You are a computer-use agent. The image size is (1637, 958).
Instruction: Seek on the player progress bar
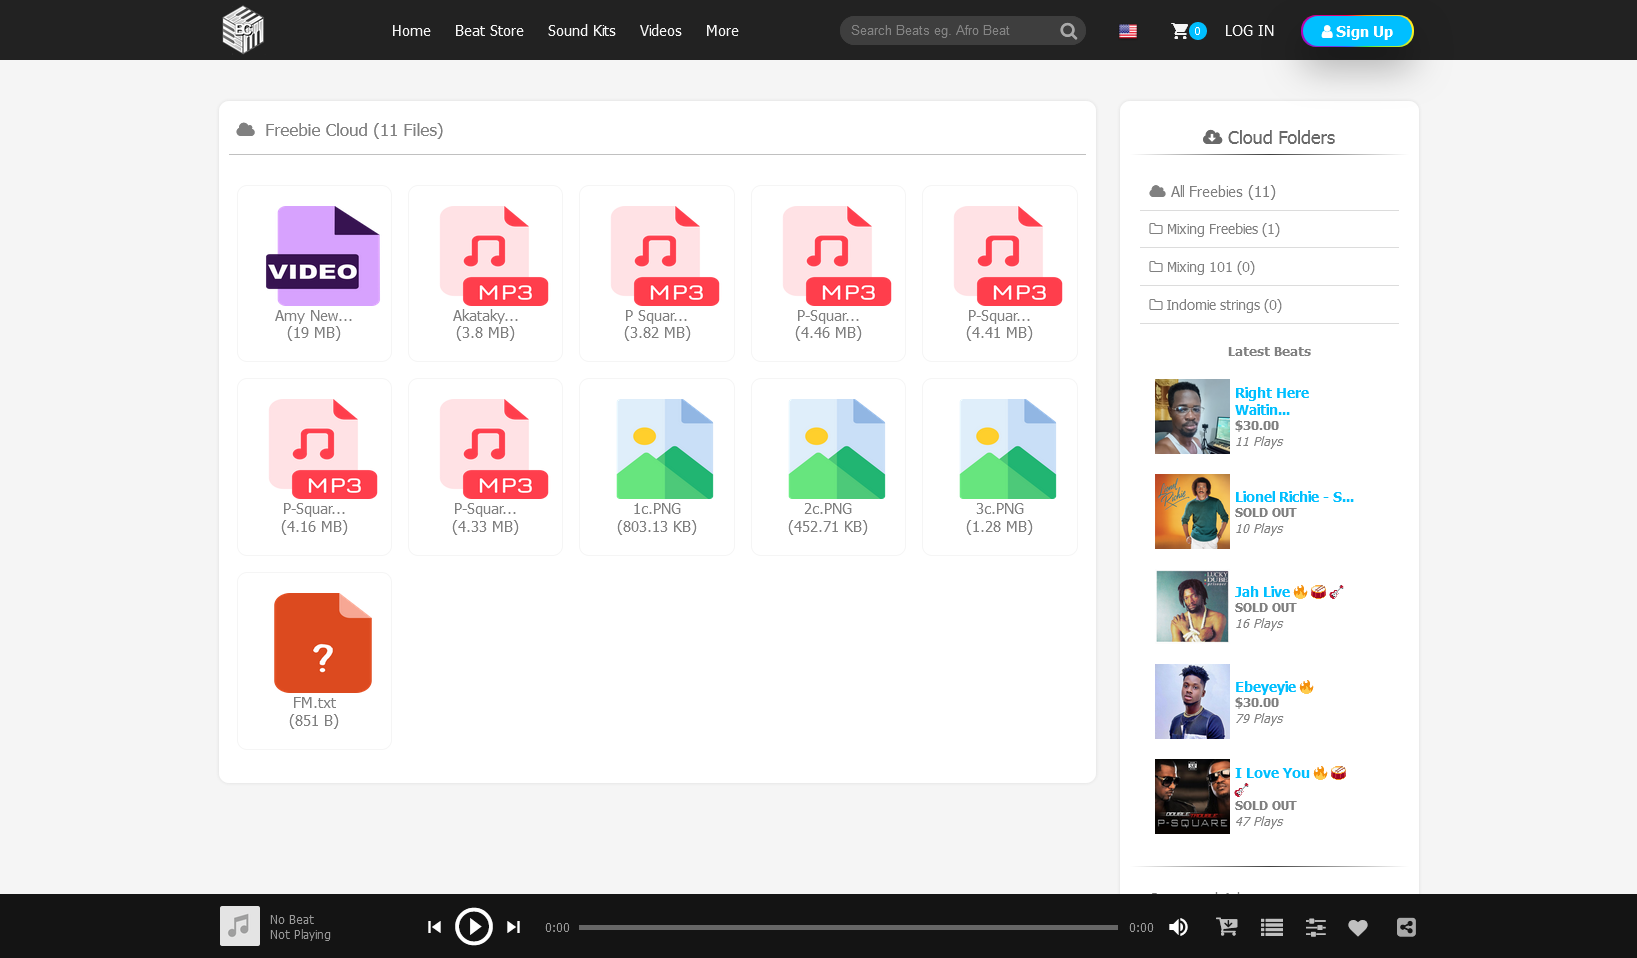point(848,927)
